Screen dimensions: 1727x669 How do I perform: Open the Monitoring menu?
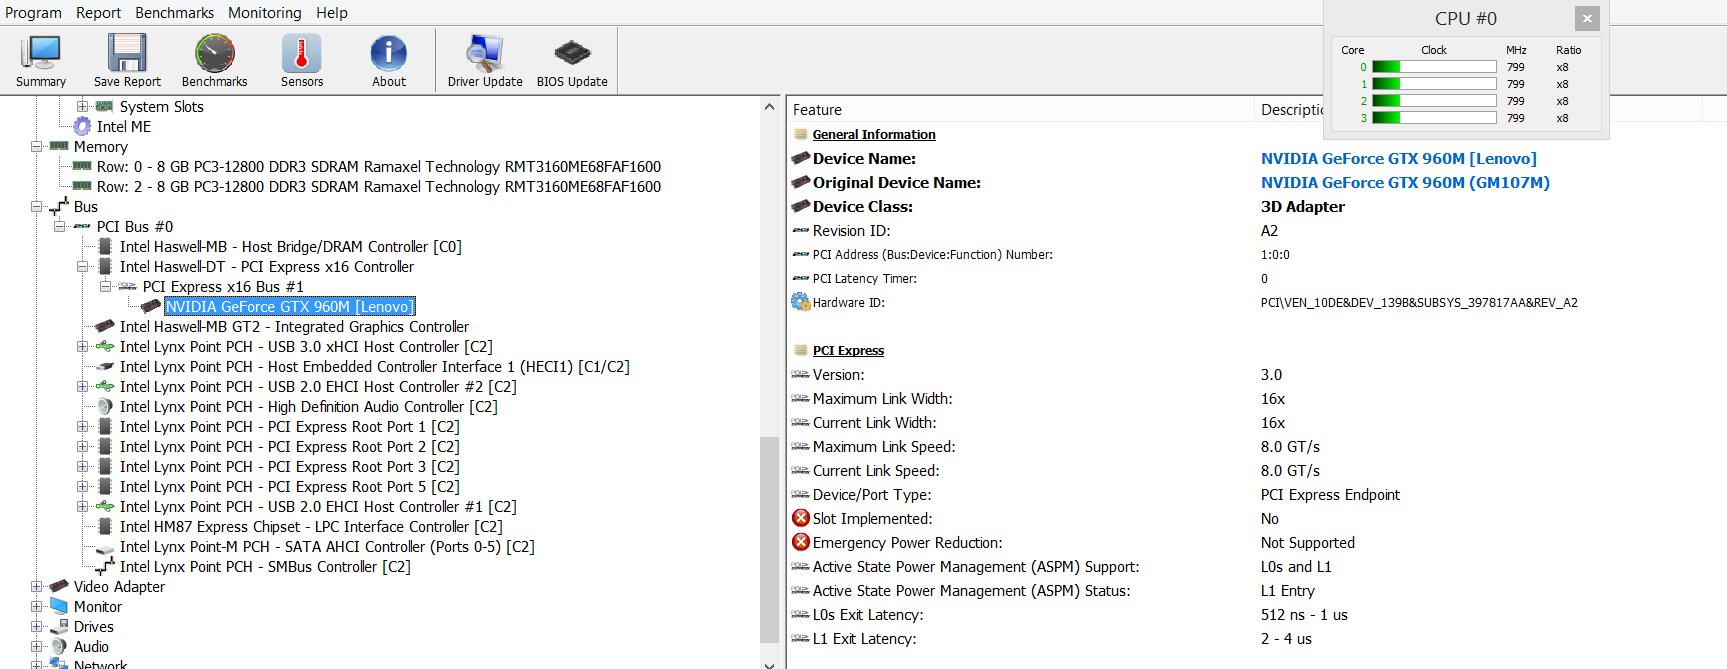click(x=264, y=13)
